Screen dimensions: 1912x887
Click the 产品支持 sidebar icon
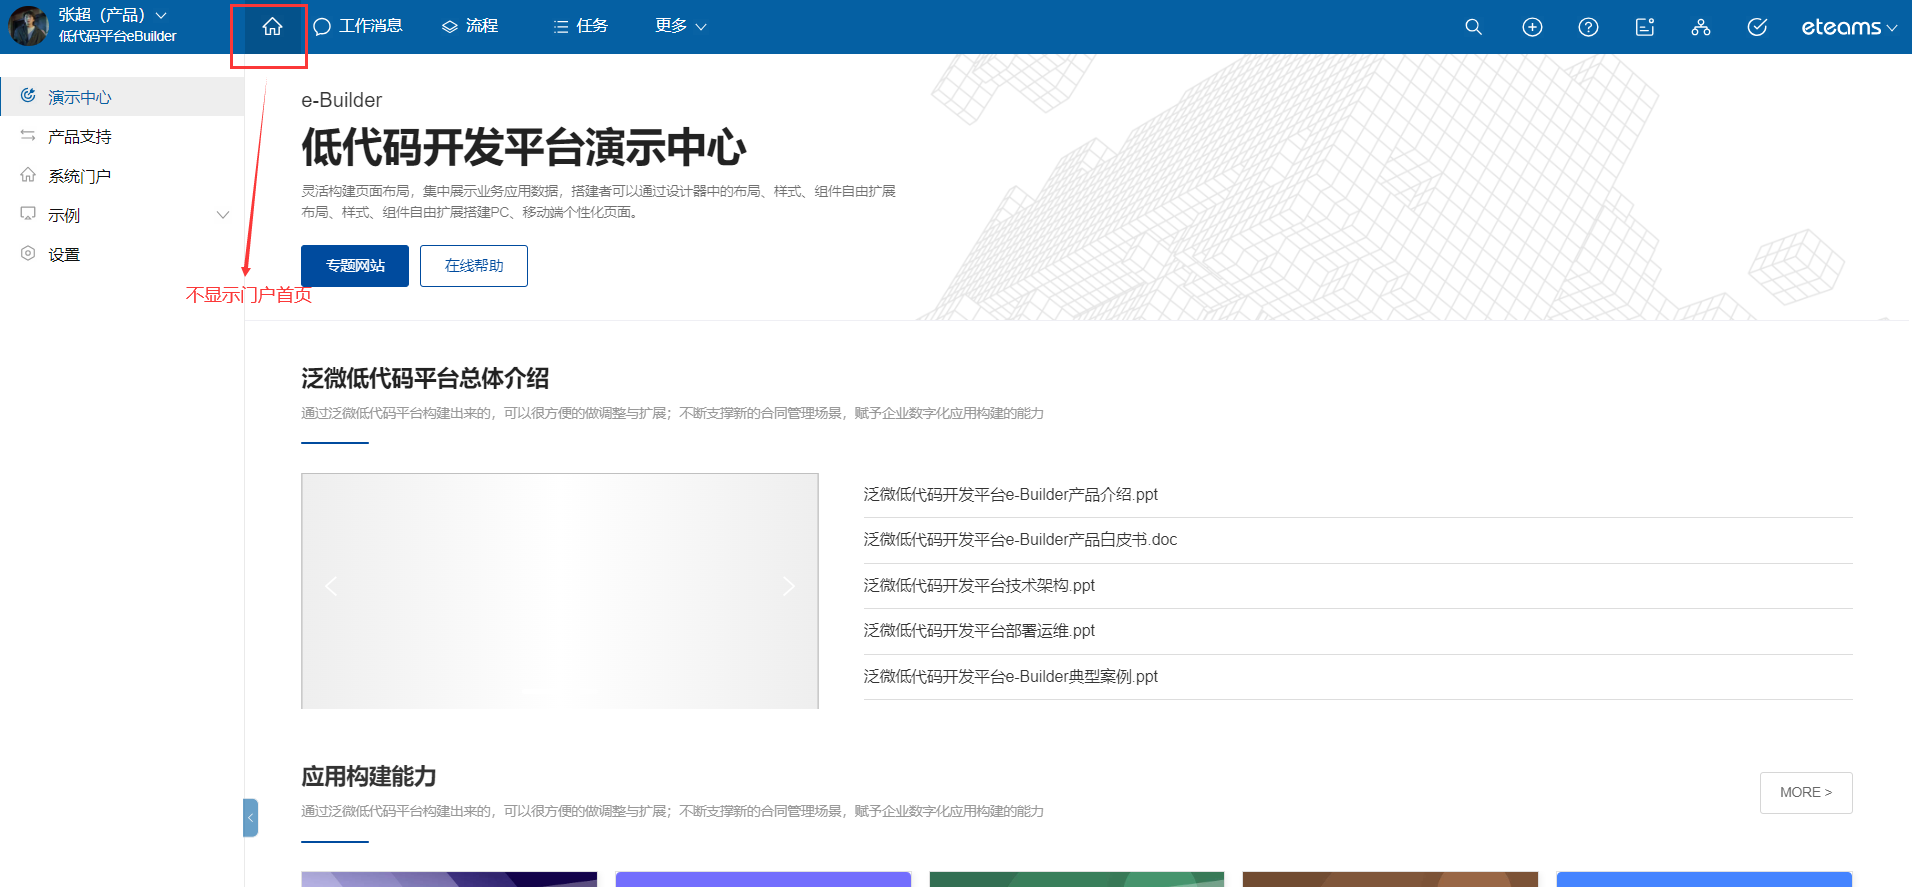click(28, 135)
